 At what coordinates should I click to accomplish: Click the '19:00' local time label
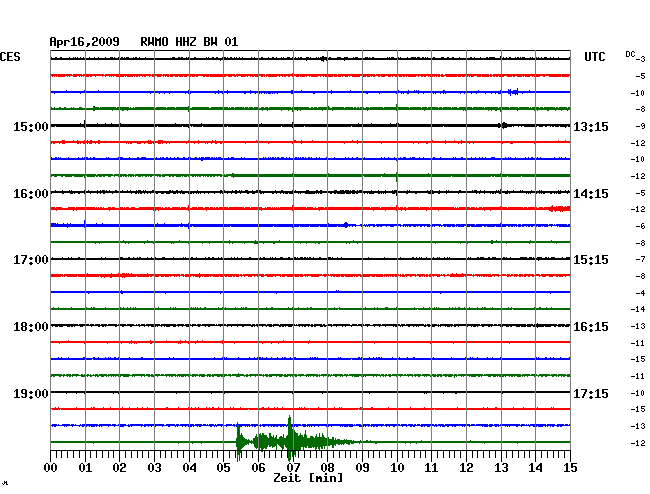tap(31, 394)
